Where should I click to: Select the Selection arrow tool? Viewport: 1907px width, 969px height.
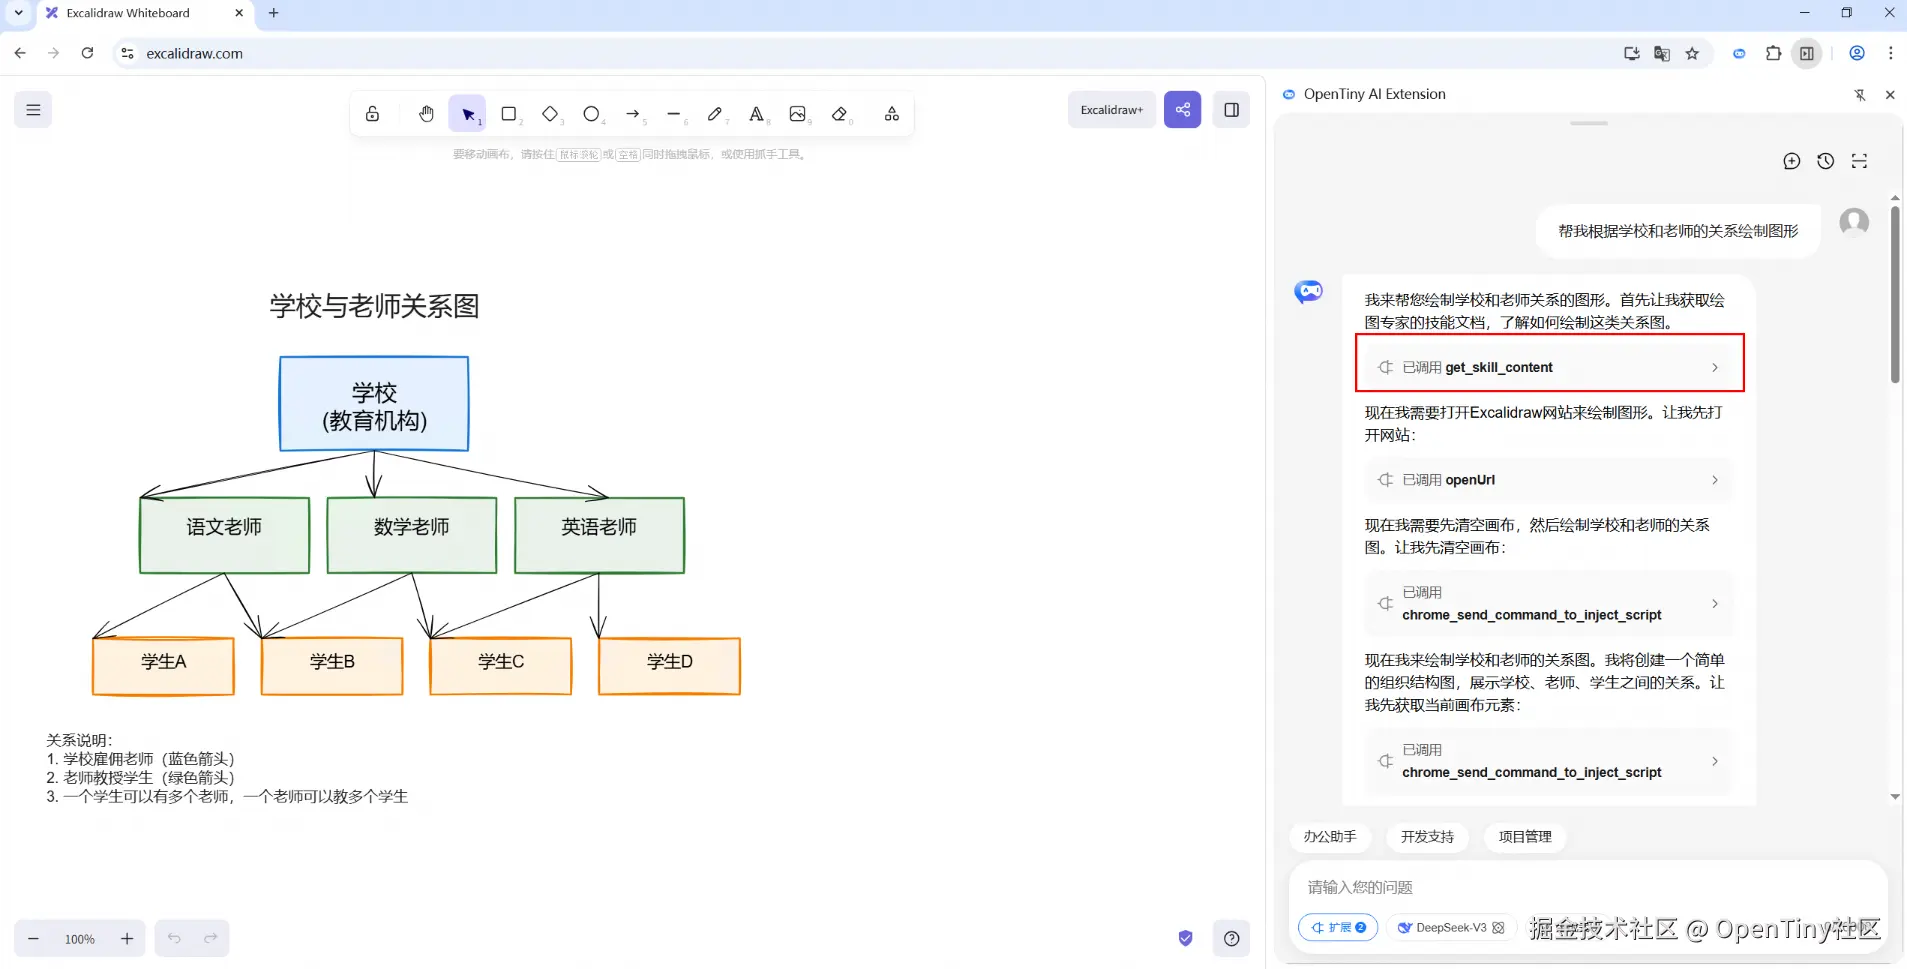[x=468, y=114]
